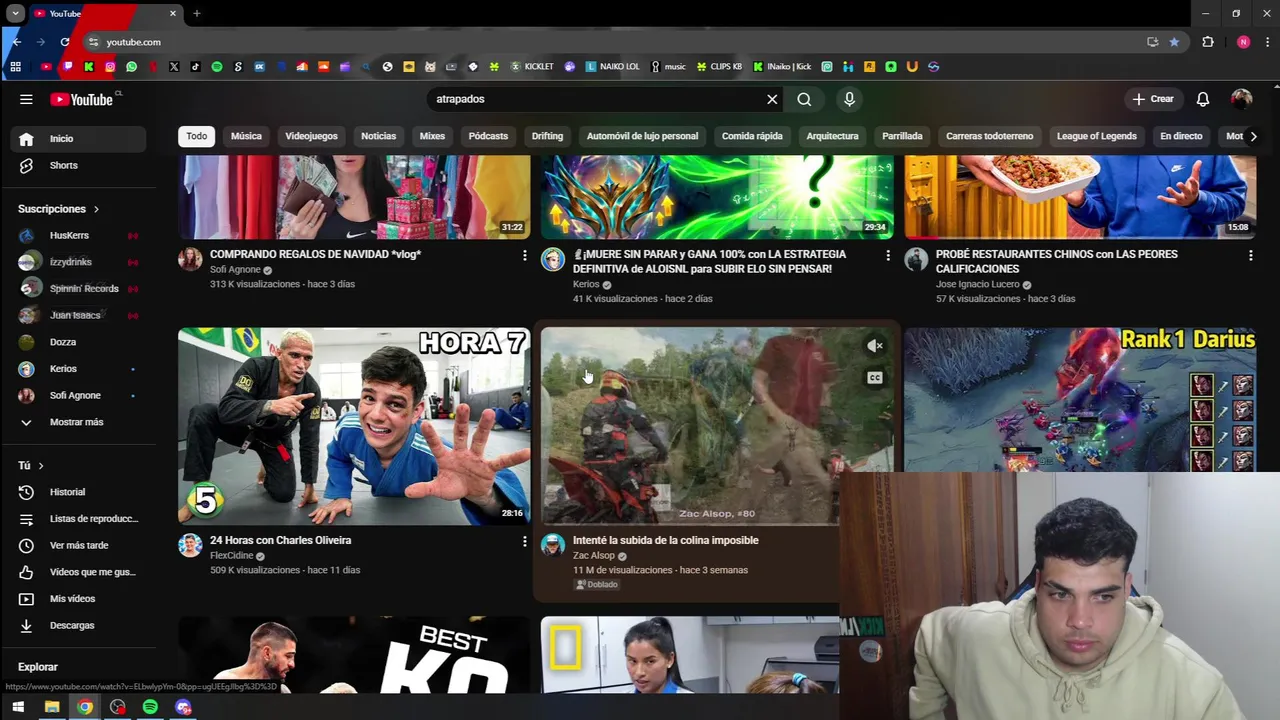Open the YouTube hamburger guide menu

(26, 99)
